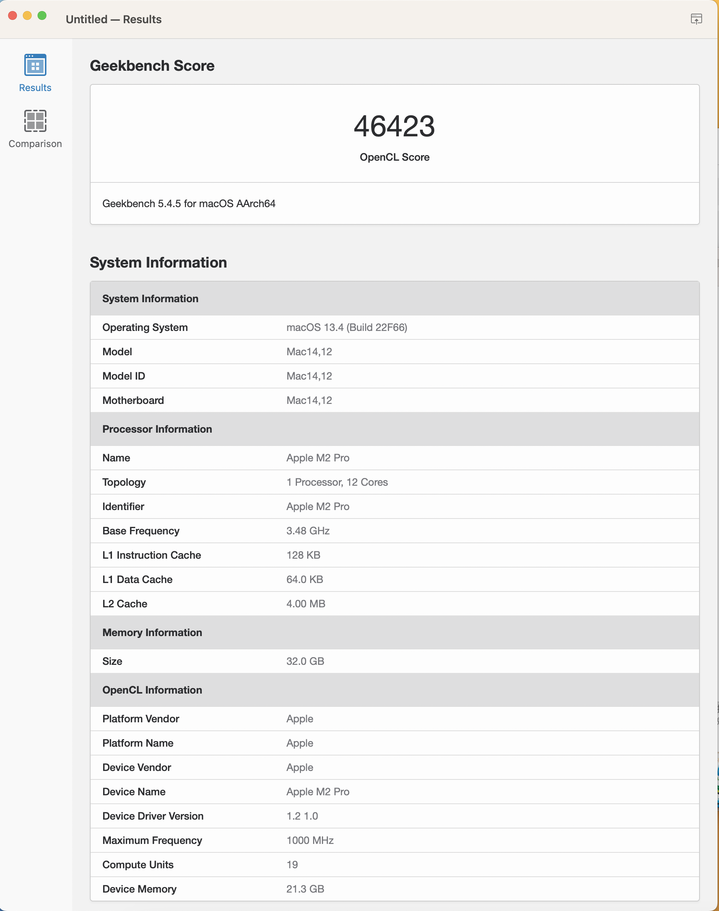Click '1 Processor, 12 Cores' topology value

tap(337, 483)
